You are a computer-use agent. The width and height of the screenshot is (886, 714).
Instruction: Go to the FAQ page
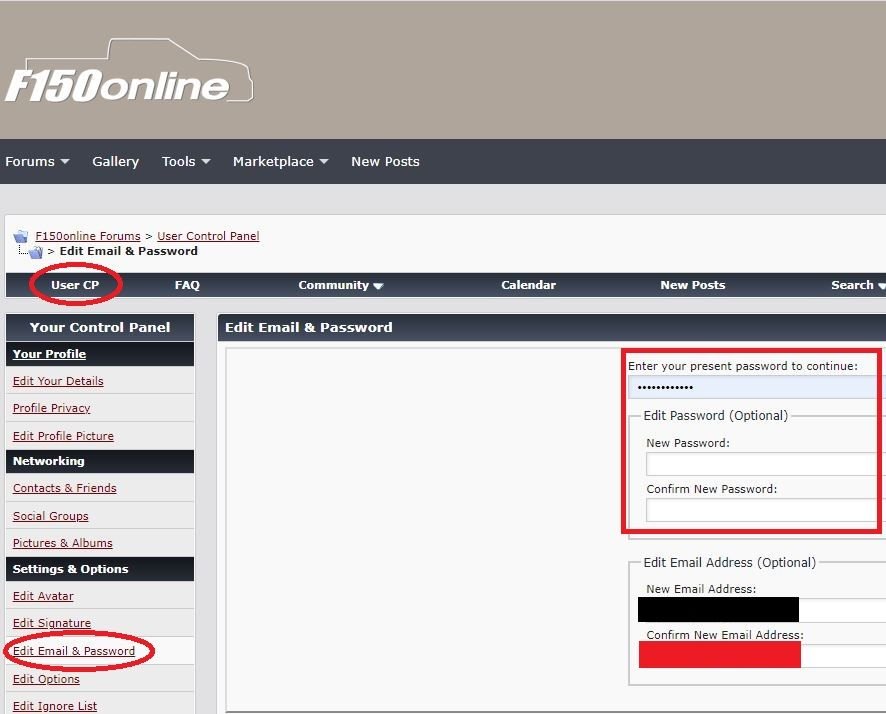(187, 285)
